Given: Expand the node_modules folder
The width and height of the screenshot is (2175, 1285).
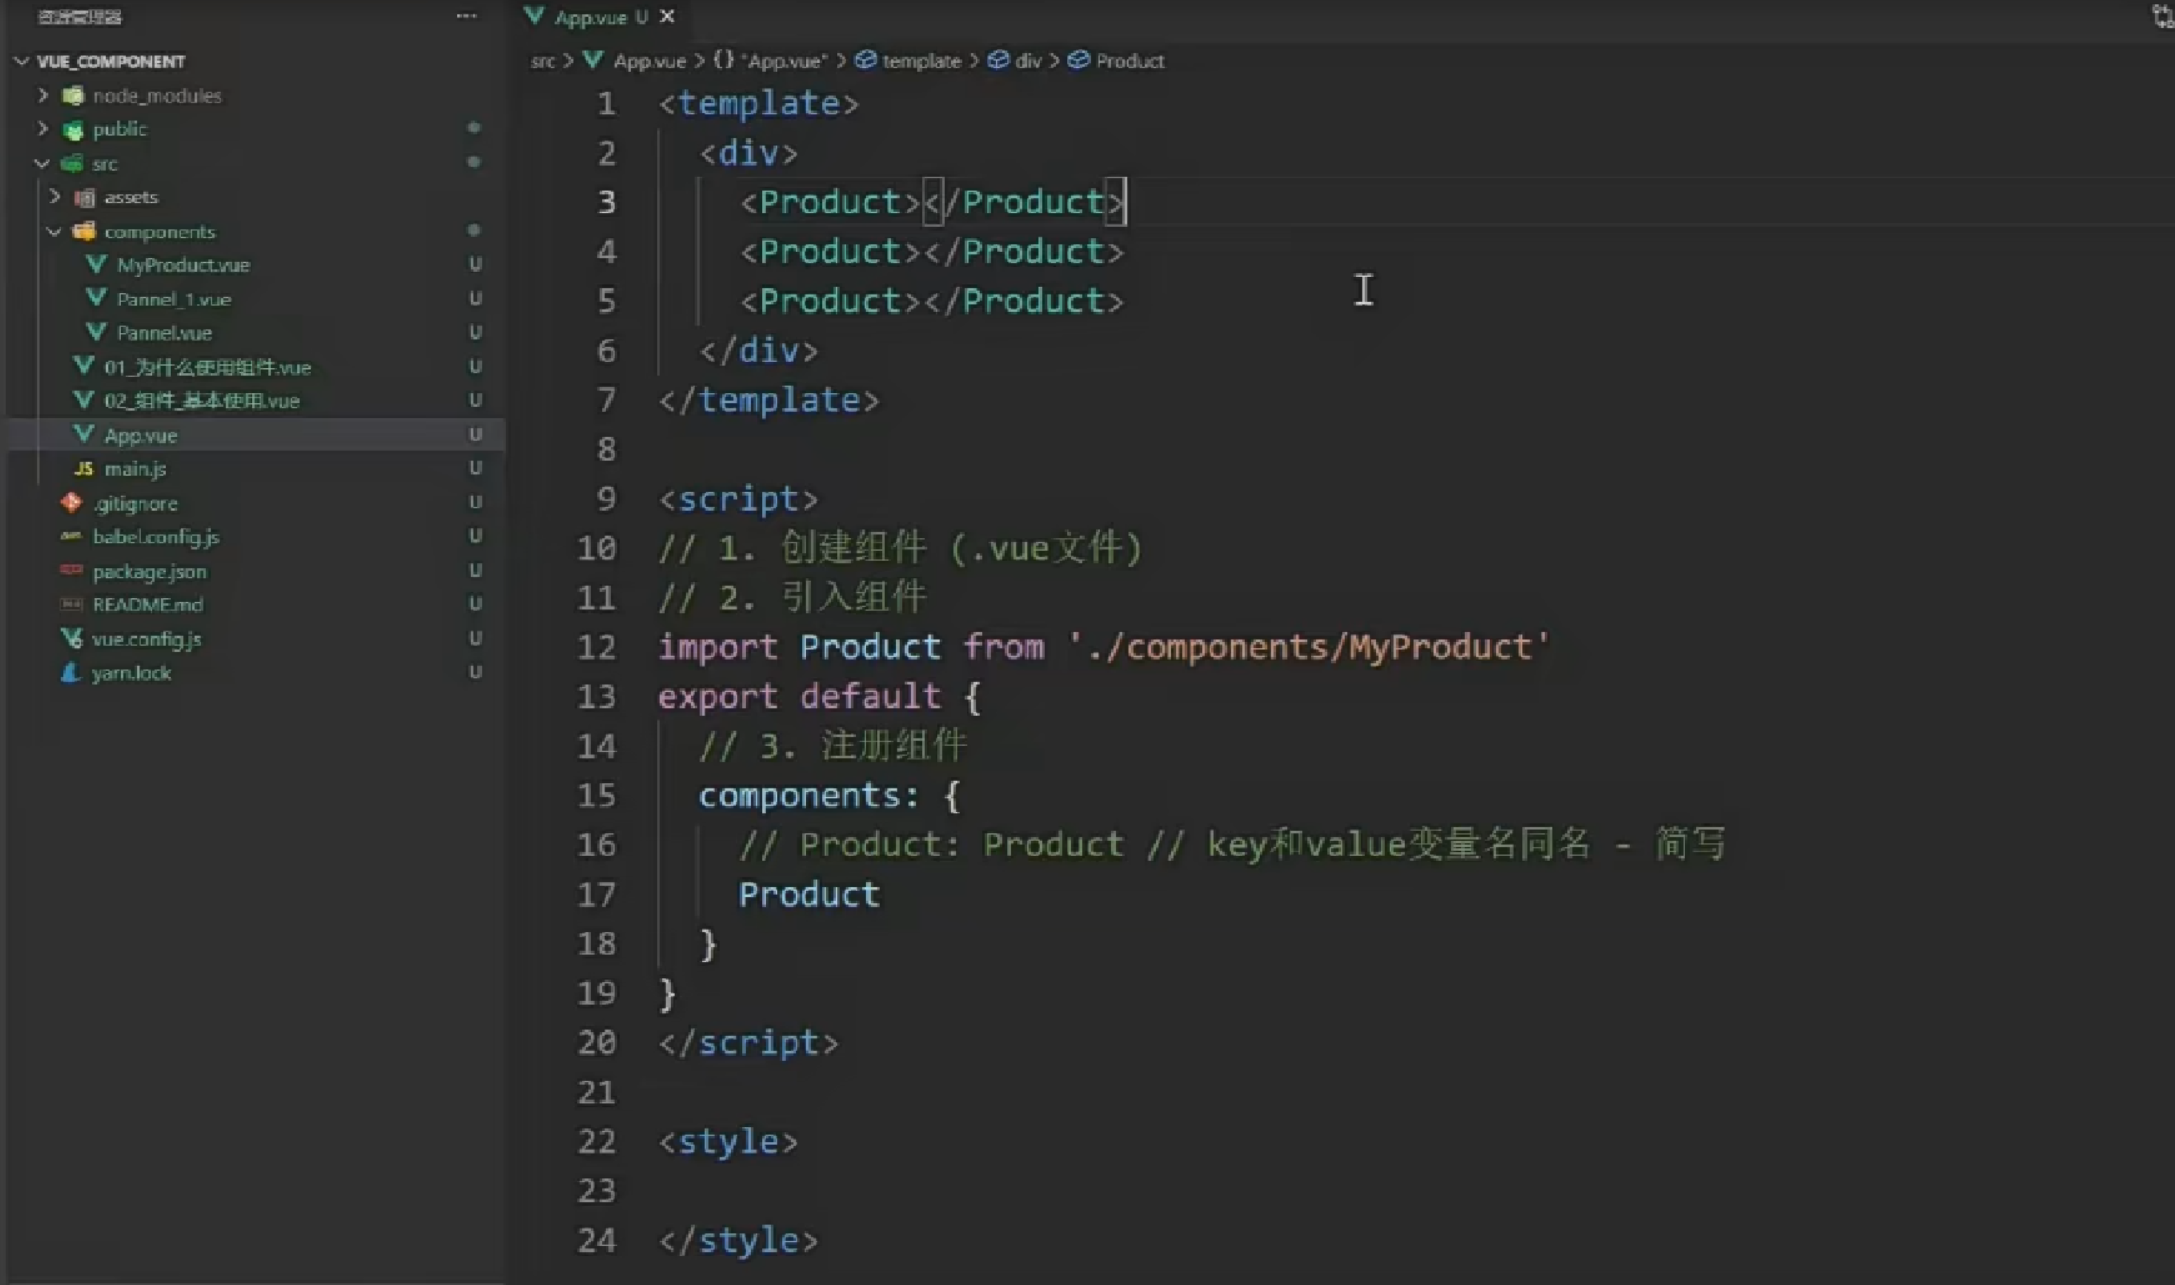Looking at the screenshot, I should coord(43,95).
